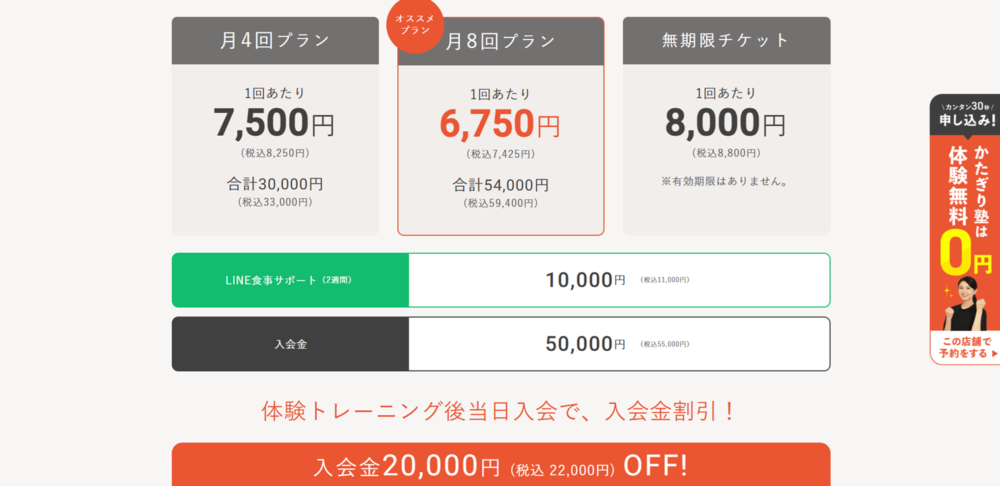
Task: Open the カンタン30秒 申し込み side tab
Action: tap(966, 115)
